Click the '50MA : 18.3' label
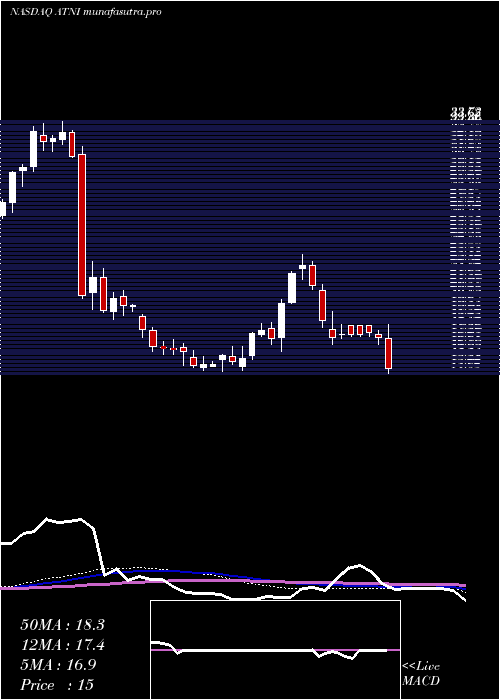The image size is (500, 700). tap(62, 625)
